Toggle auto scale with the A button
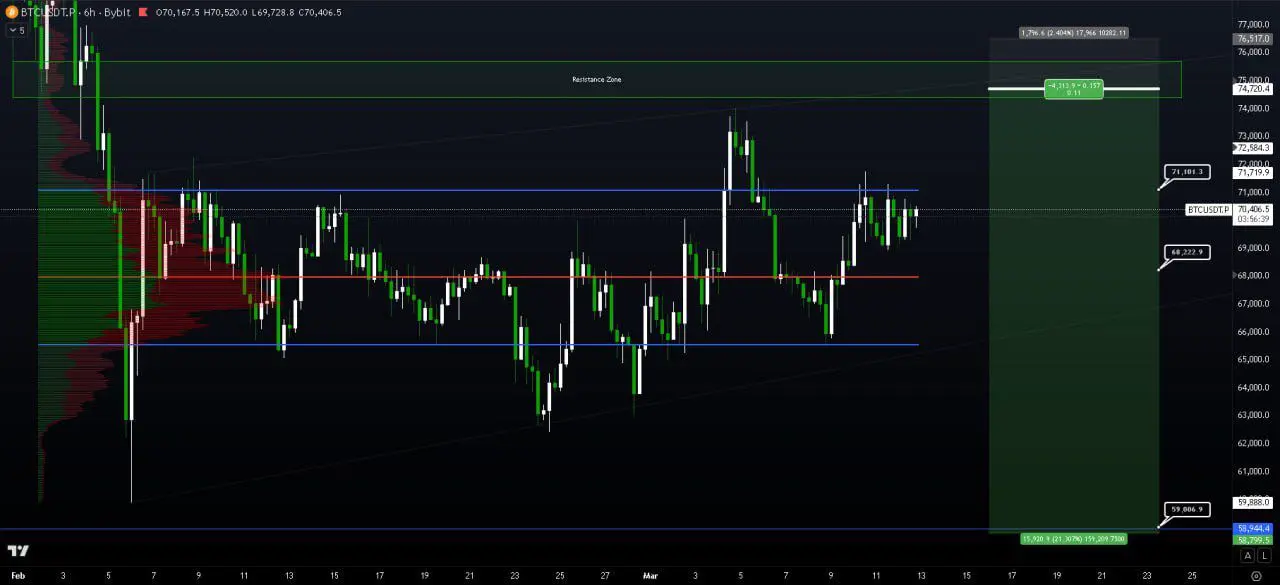 [1247, 555]
